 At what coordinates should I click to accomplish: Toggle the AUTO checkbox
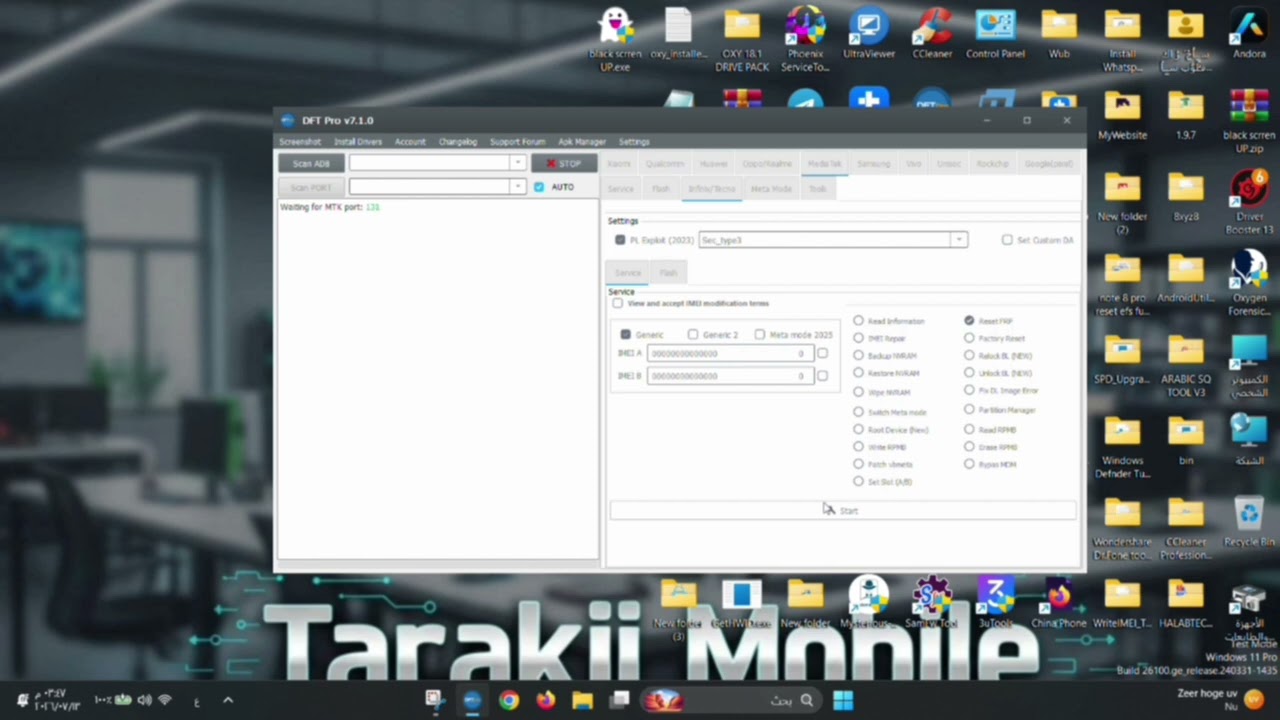(x=539, y=187)
